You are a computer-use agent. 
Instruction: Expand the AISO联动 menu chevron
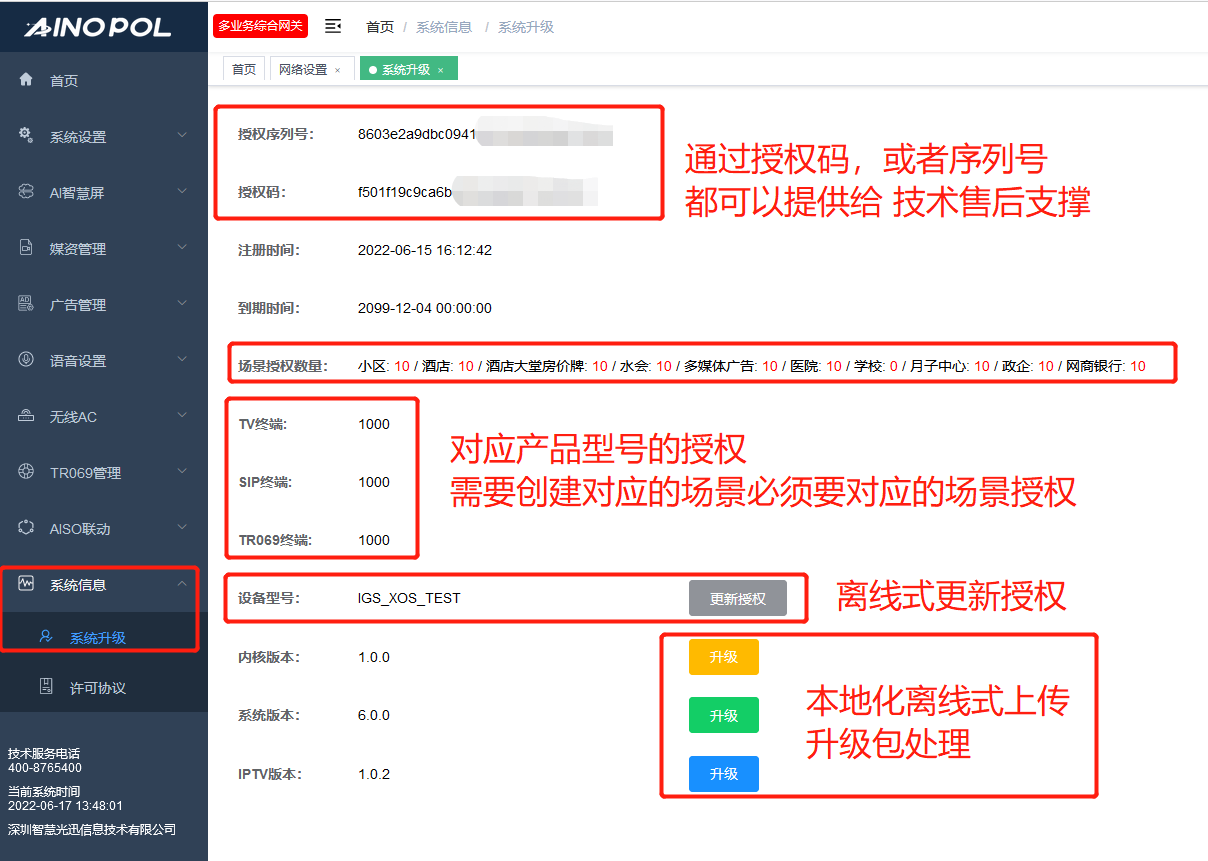point(181,527)
